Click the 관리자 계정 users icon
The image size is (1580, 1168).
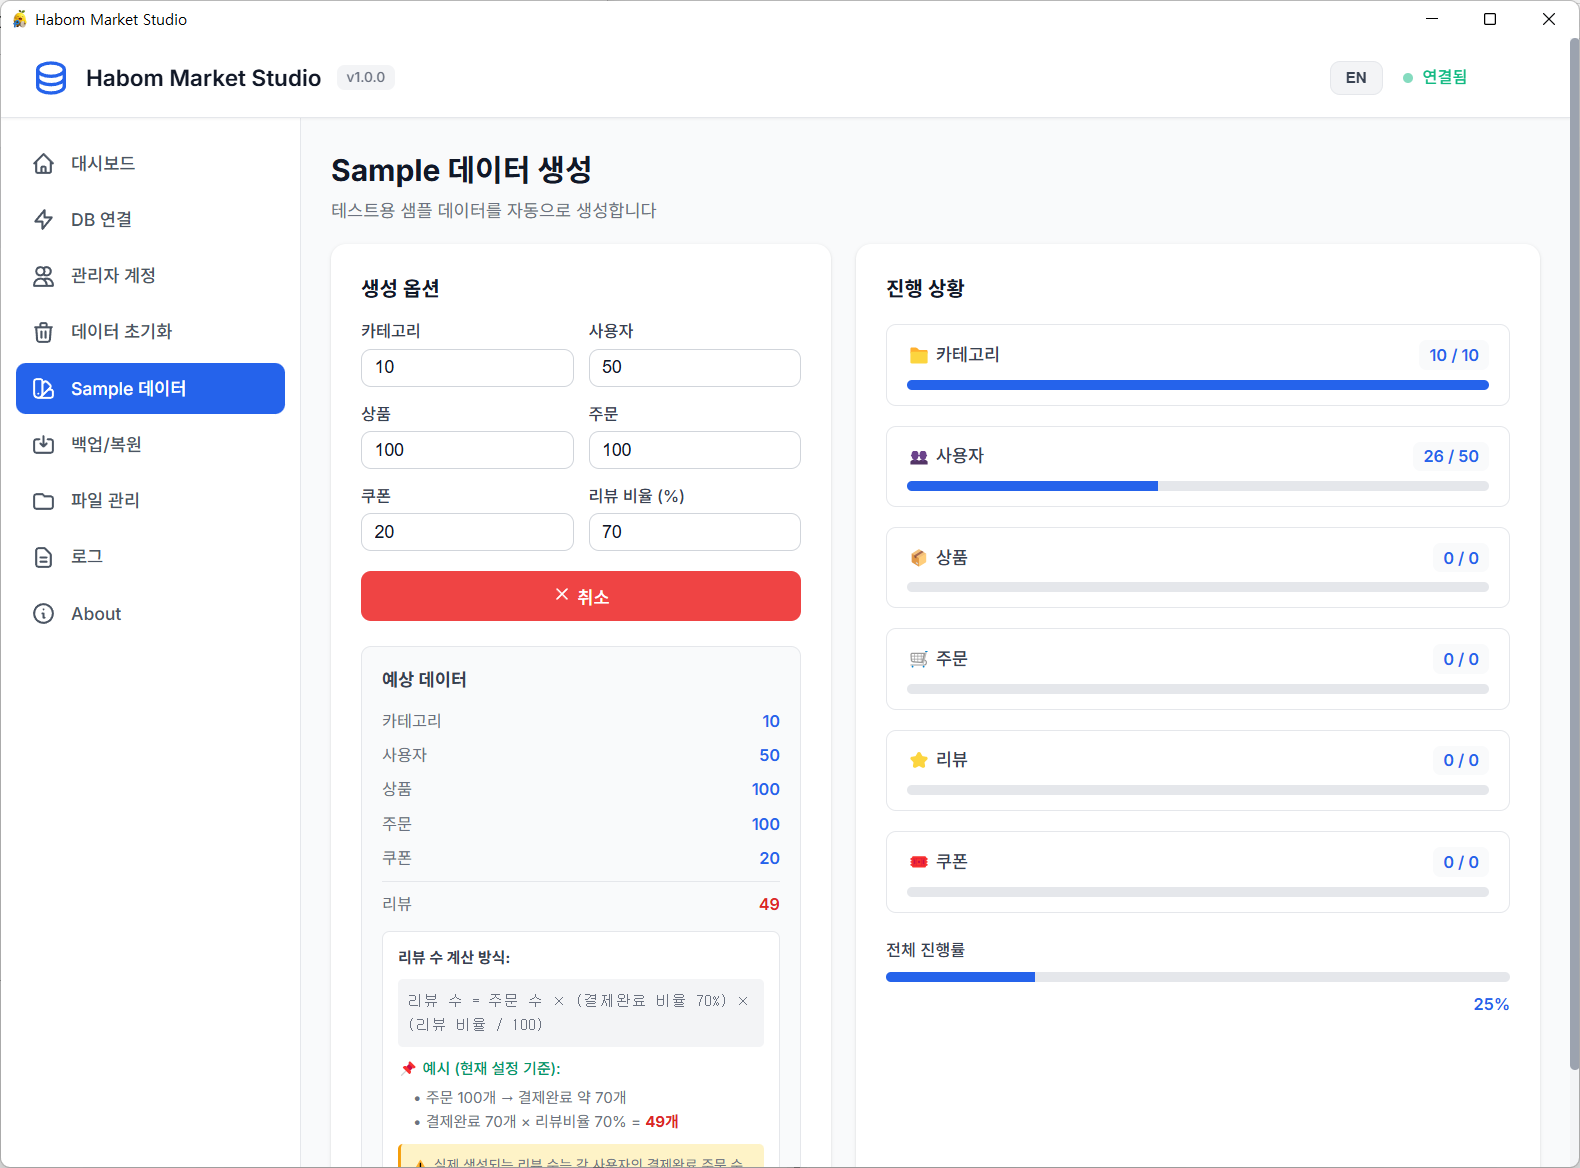click(43, 276)
